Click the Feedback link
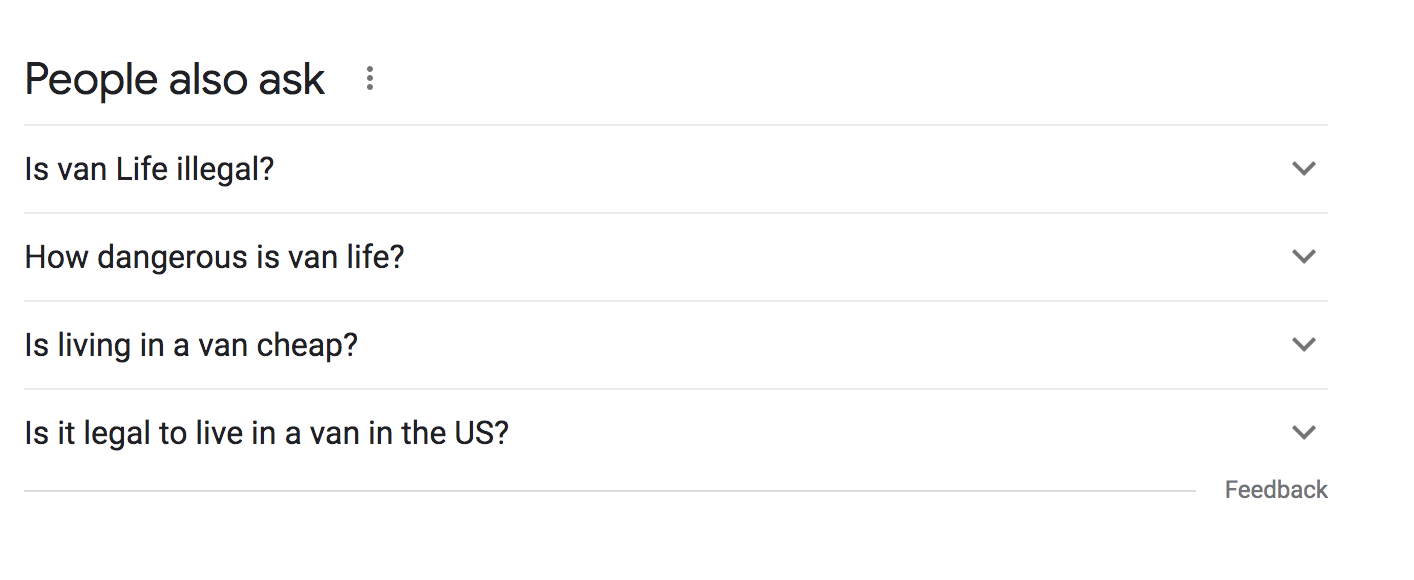1414x580 pixels. (1276, 490)
